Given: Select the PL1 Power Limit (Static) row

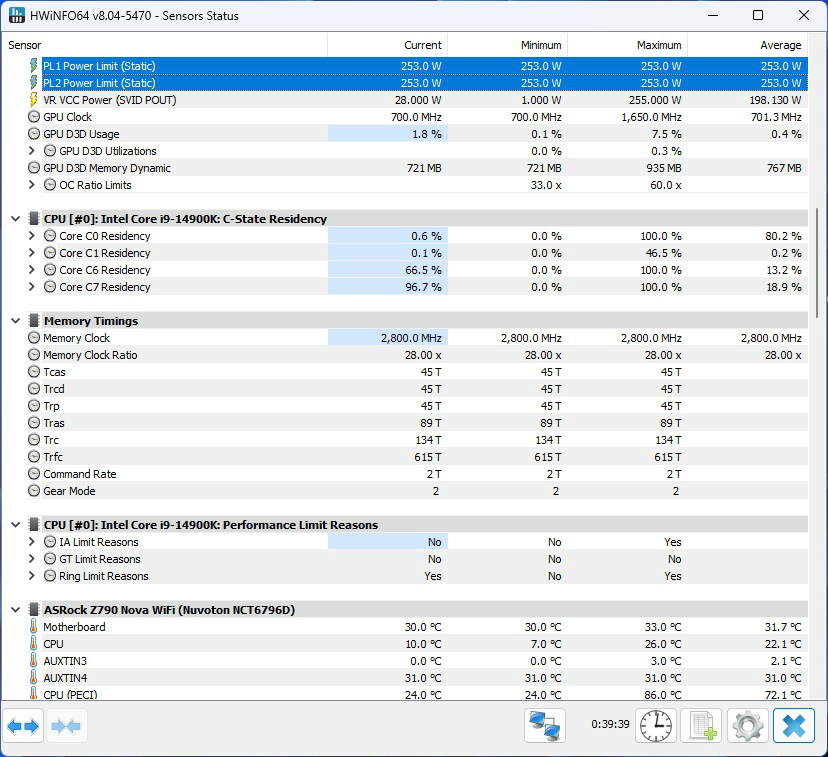Looking at the screenshot, I should coord(99,66).
